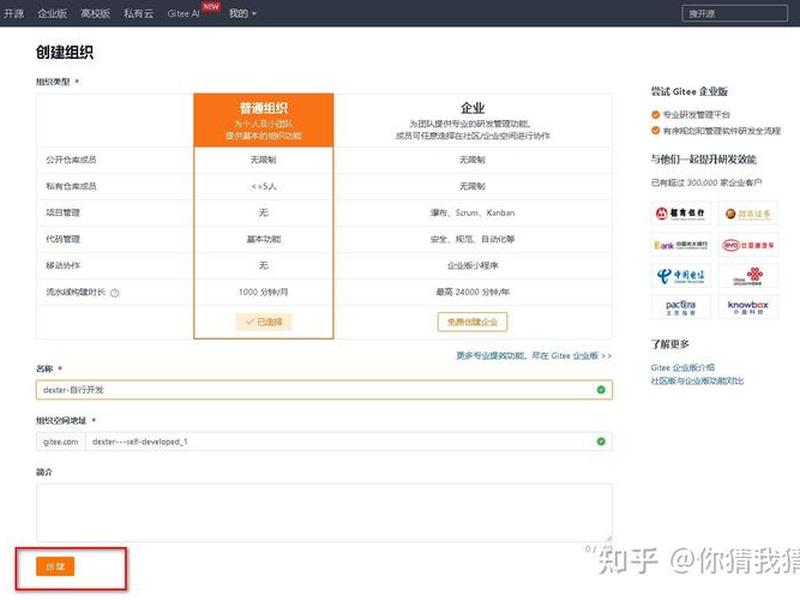
Task: Click the 最高 24000 分钟/年 cell
Action: [x=472, y=292]
